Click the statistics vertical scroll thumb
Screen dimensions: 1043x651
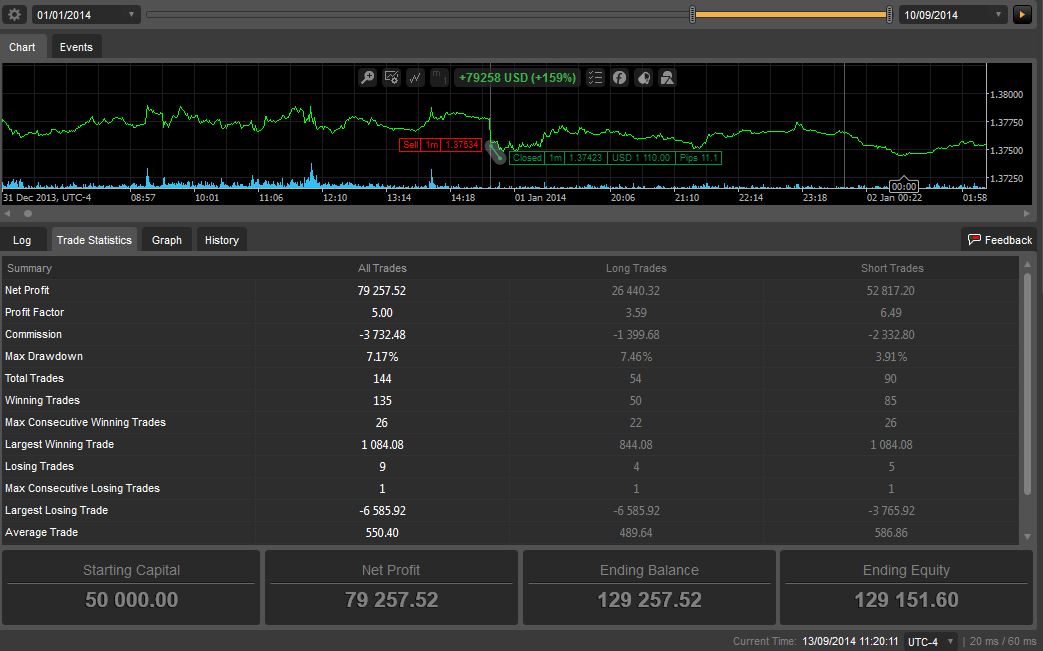tap(1027, 384)
